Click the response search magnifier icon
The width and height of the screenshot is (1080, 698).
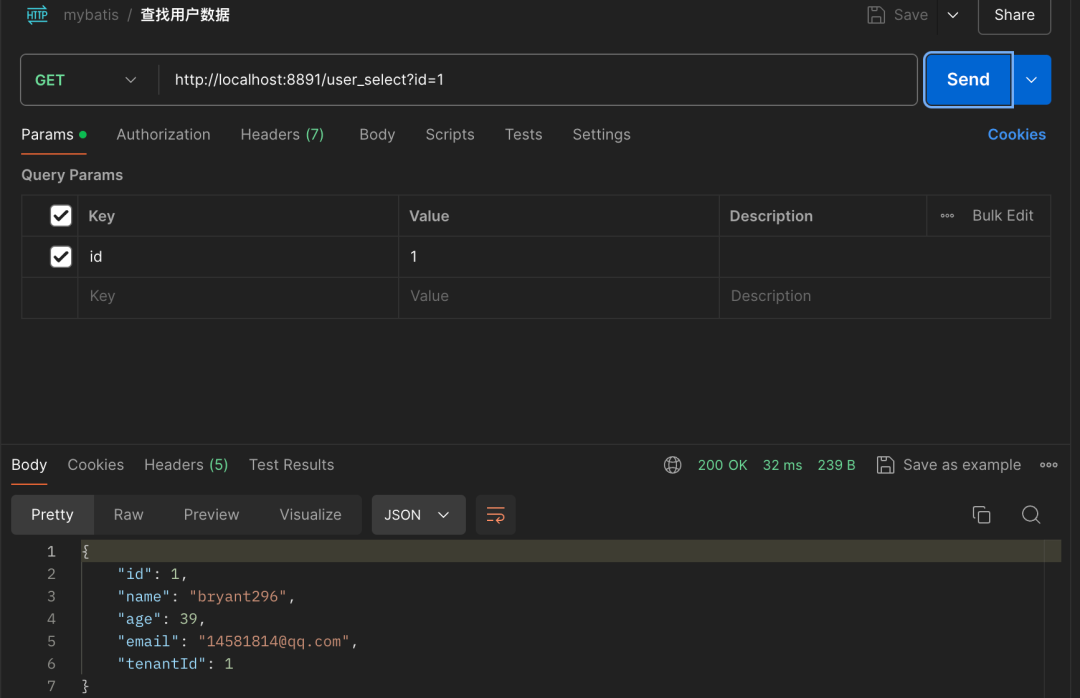coord(1030,515)
